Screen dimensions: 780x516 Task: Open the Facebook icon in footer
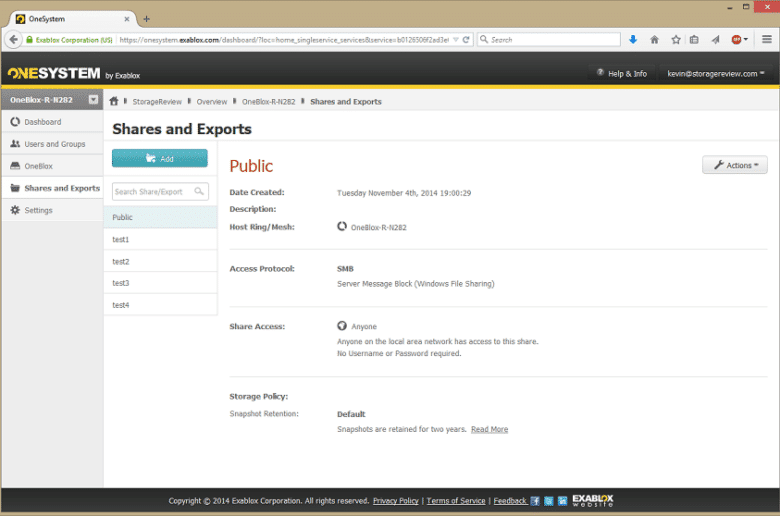pyautogui.click(x=535, y=501)
